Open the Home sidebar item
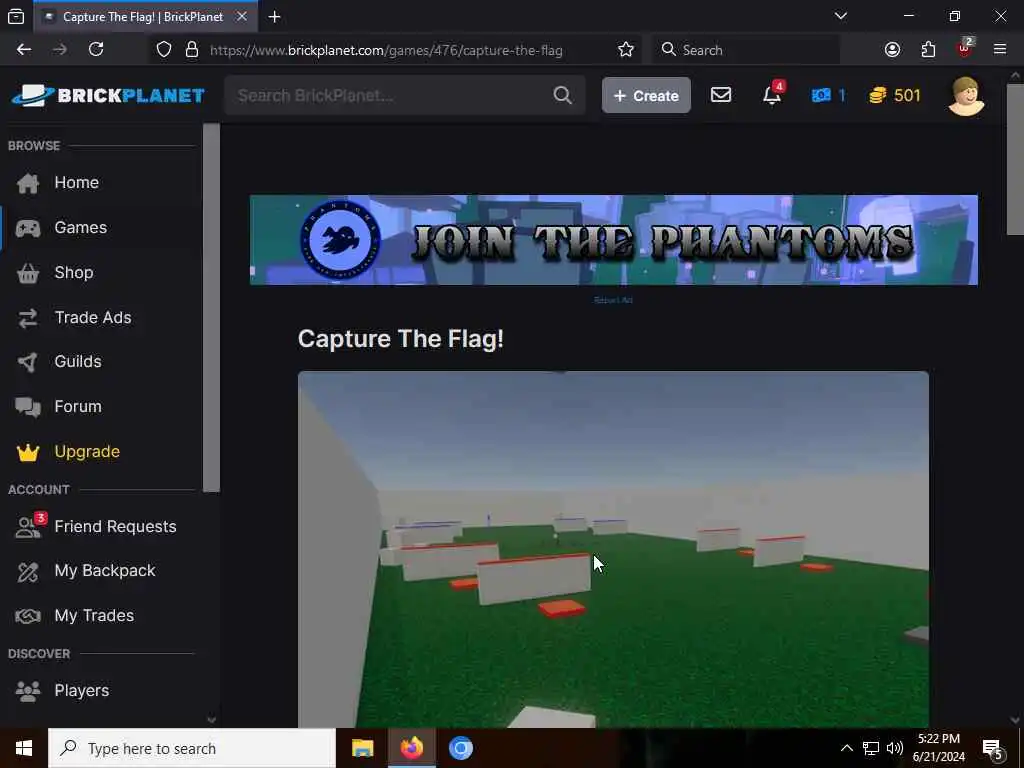This screenshot has width=1024, height=768. (101, 183)
